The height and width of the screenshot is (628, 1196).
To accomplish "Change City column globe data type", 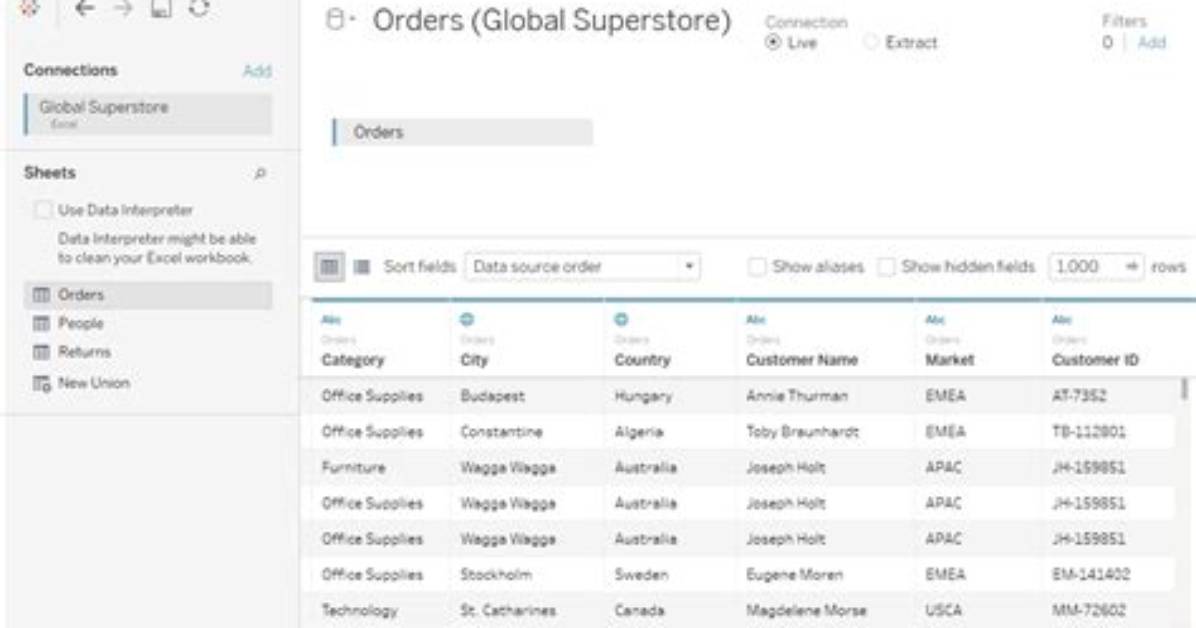I will pos(467,319).
